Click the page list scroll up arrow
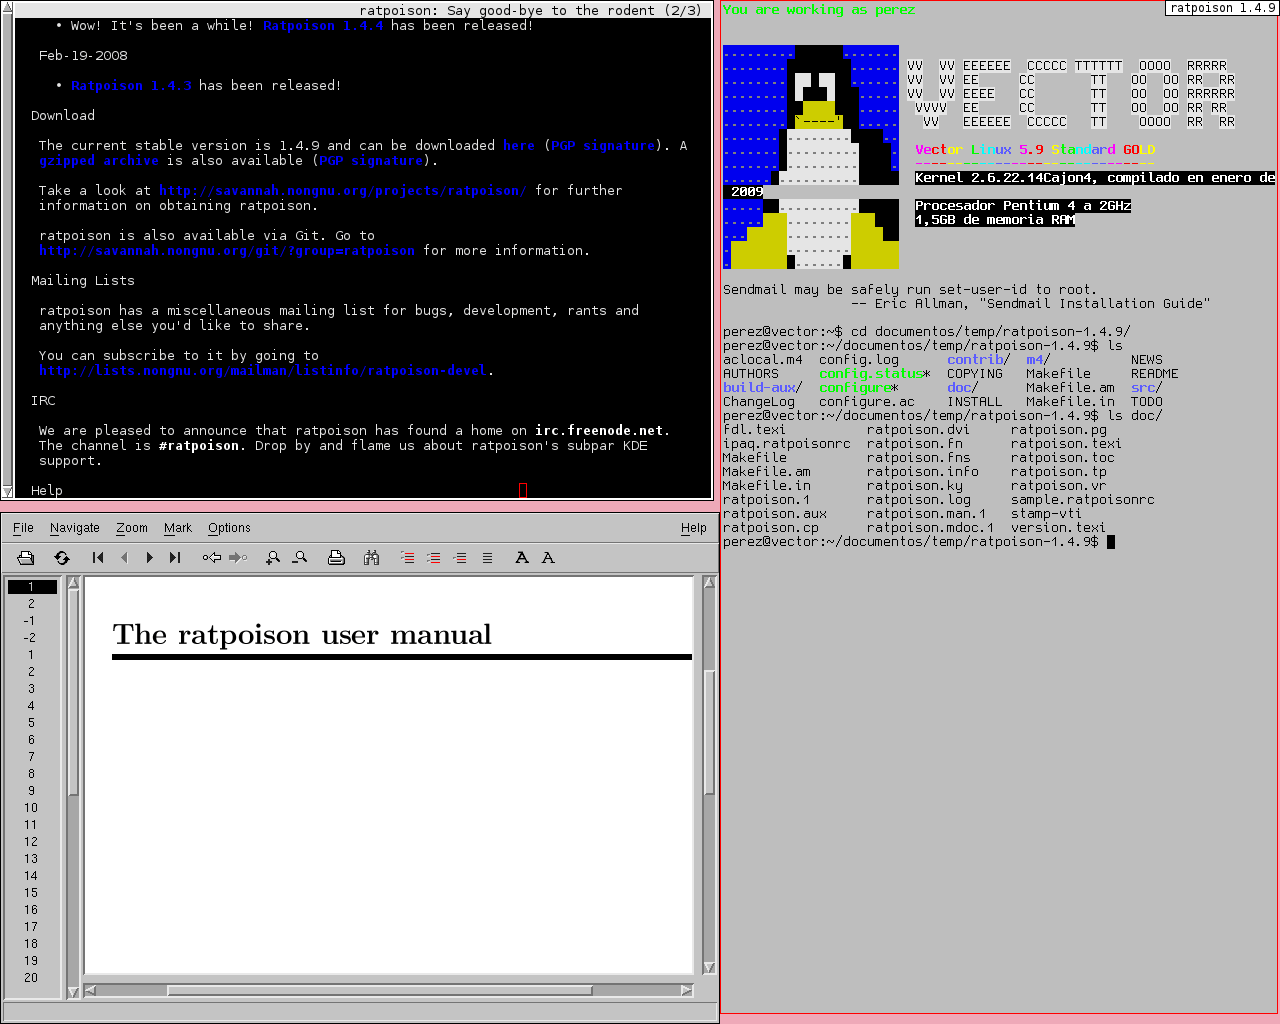Screen dimensions: 1280x1024 (x=73, y=583)
